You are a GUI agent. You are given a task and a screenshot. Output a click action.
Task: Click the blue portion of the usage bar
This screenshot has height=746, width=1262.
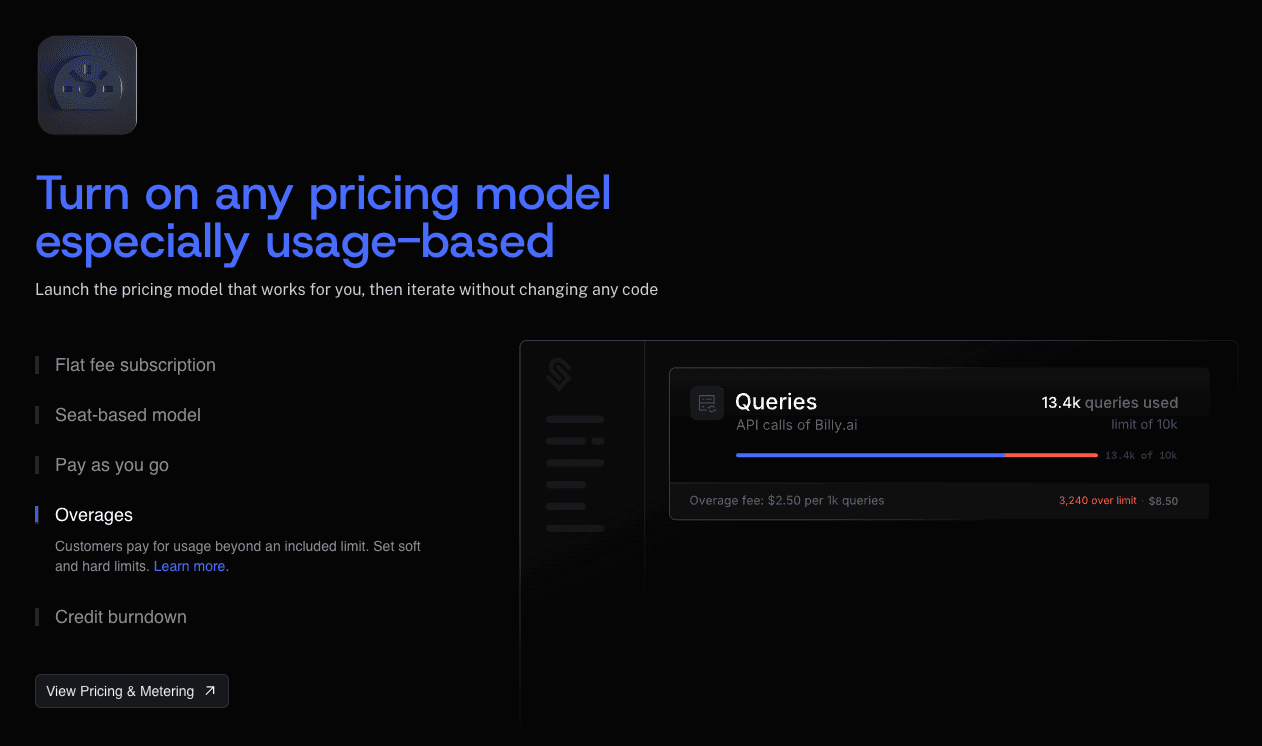point(870,455)
